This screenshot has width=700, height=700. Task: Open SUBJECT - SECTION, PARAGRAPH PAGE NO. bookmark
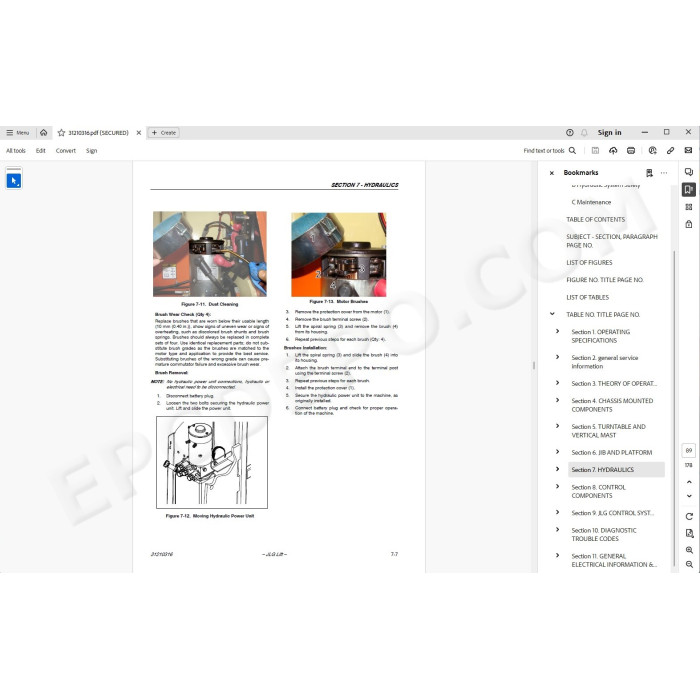pos(612,241)
